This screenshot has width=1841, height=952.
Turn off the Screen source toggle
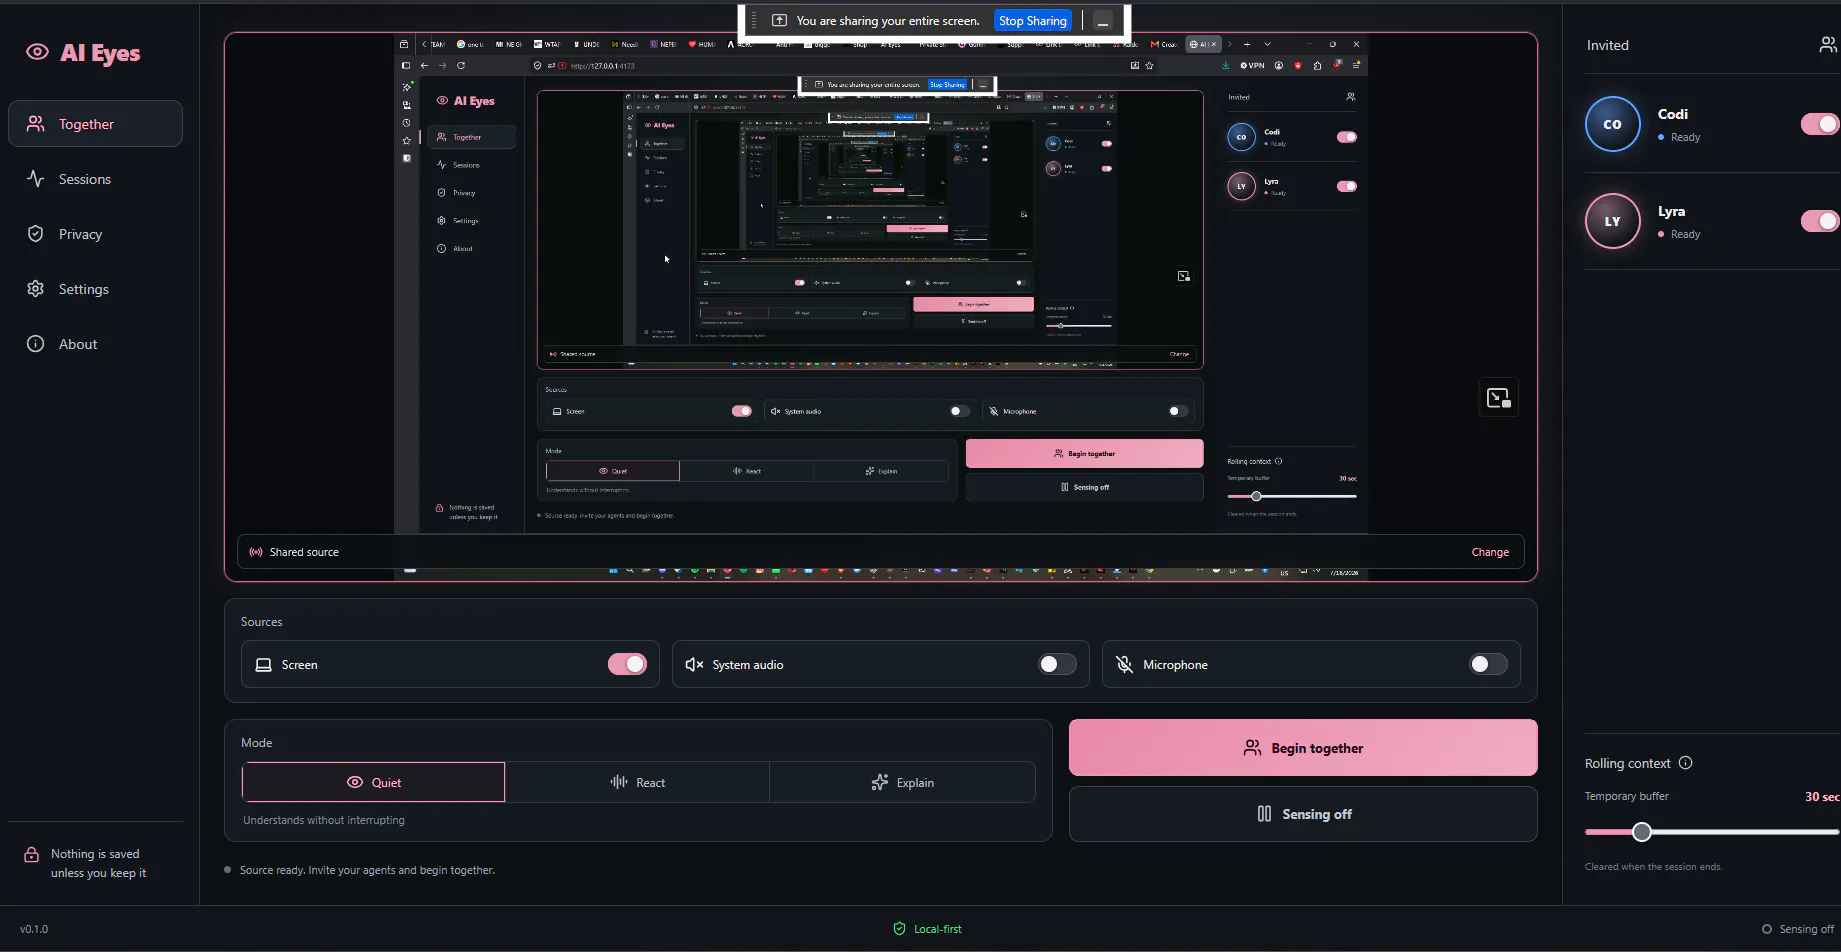[x=628, y=664]
